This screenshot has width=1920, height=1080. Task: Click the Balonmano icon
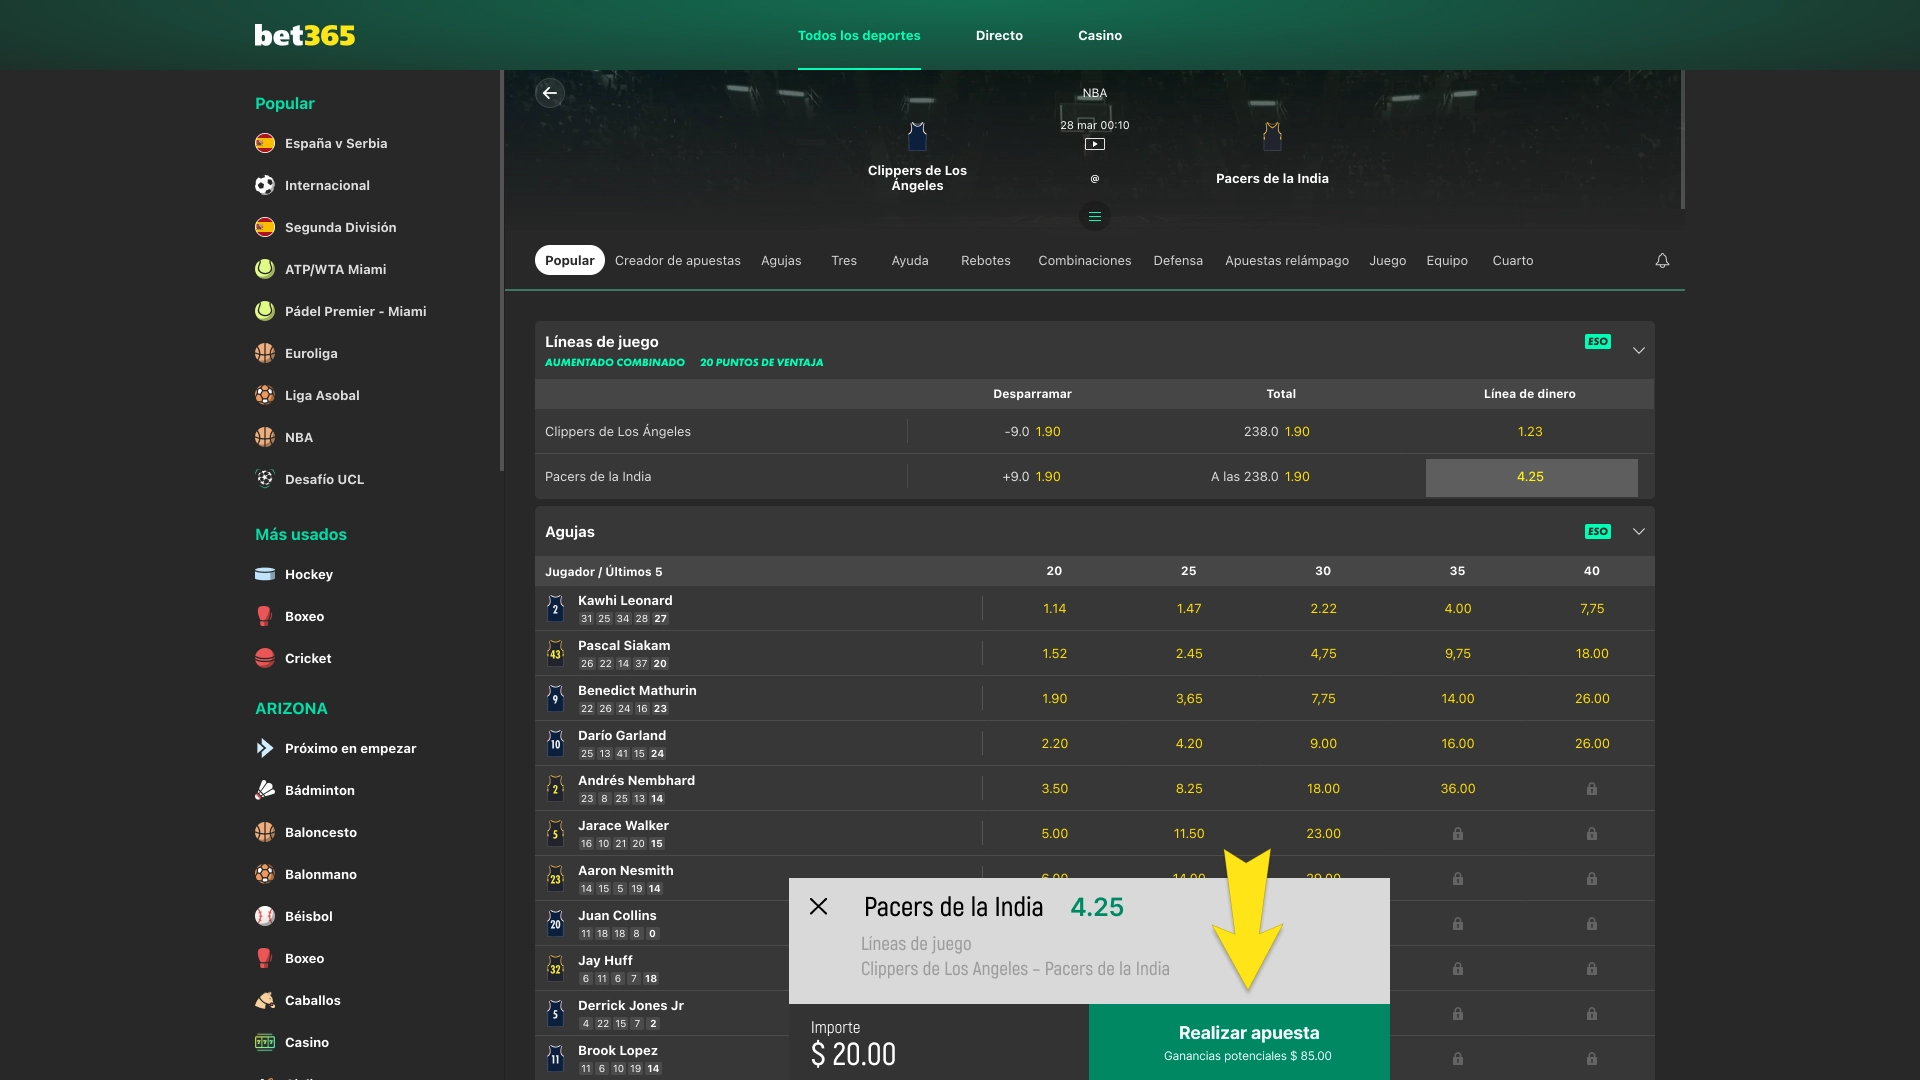265,874
